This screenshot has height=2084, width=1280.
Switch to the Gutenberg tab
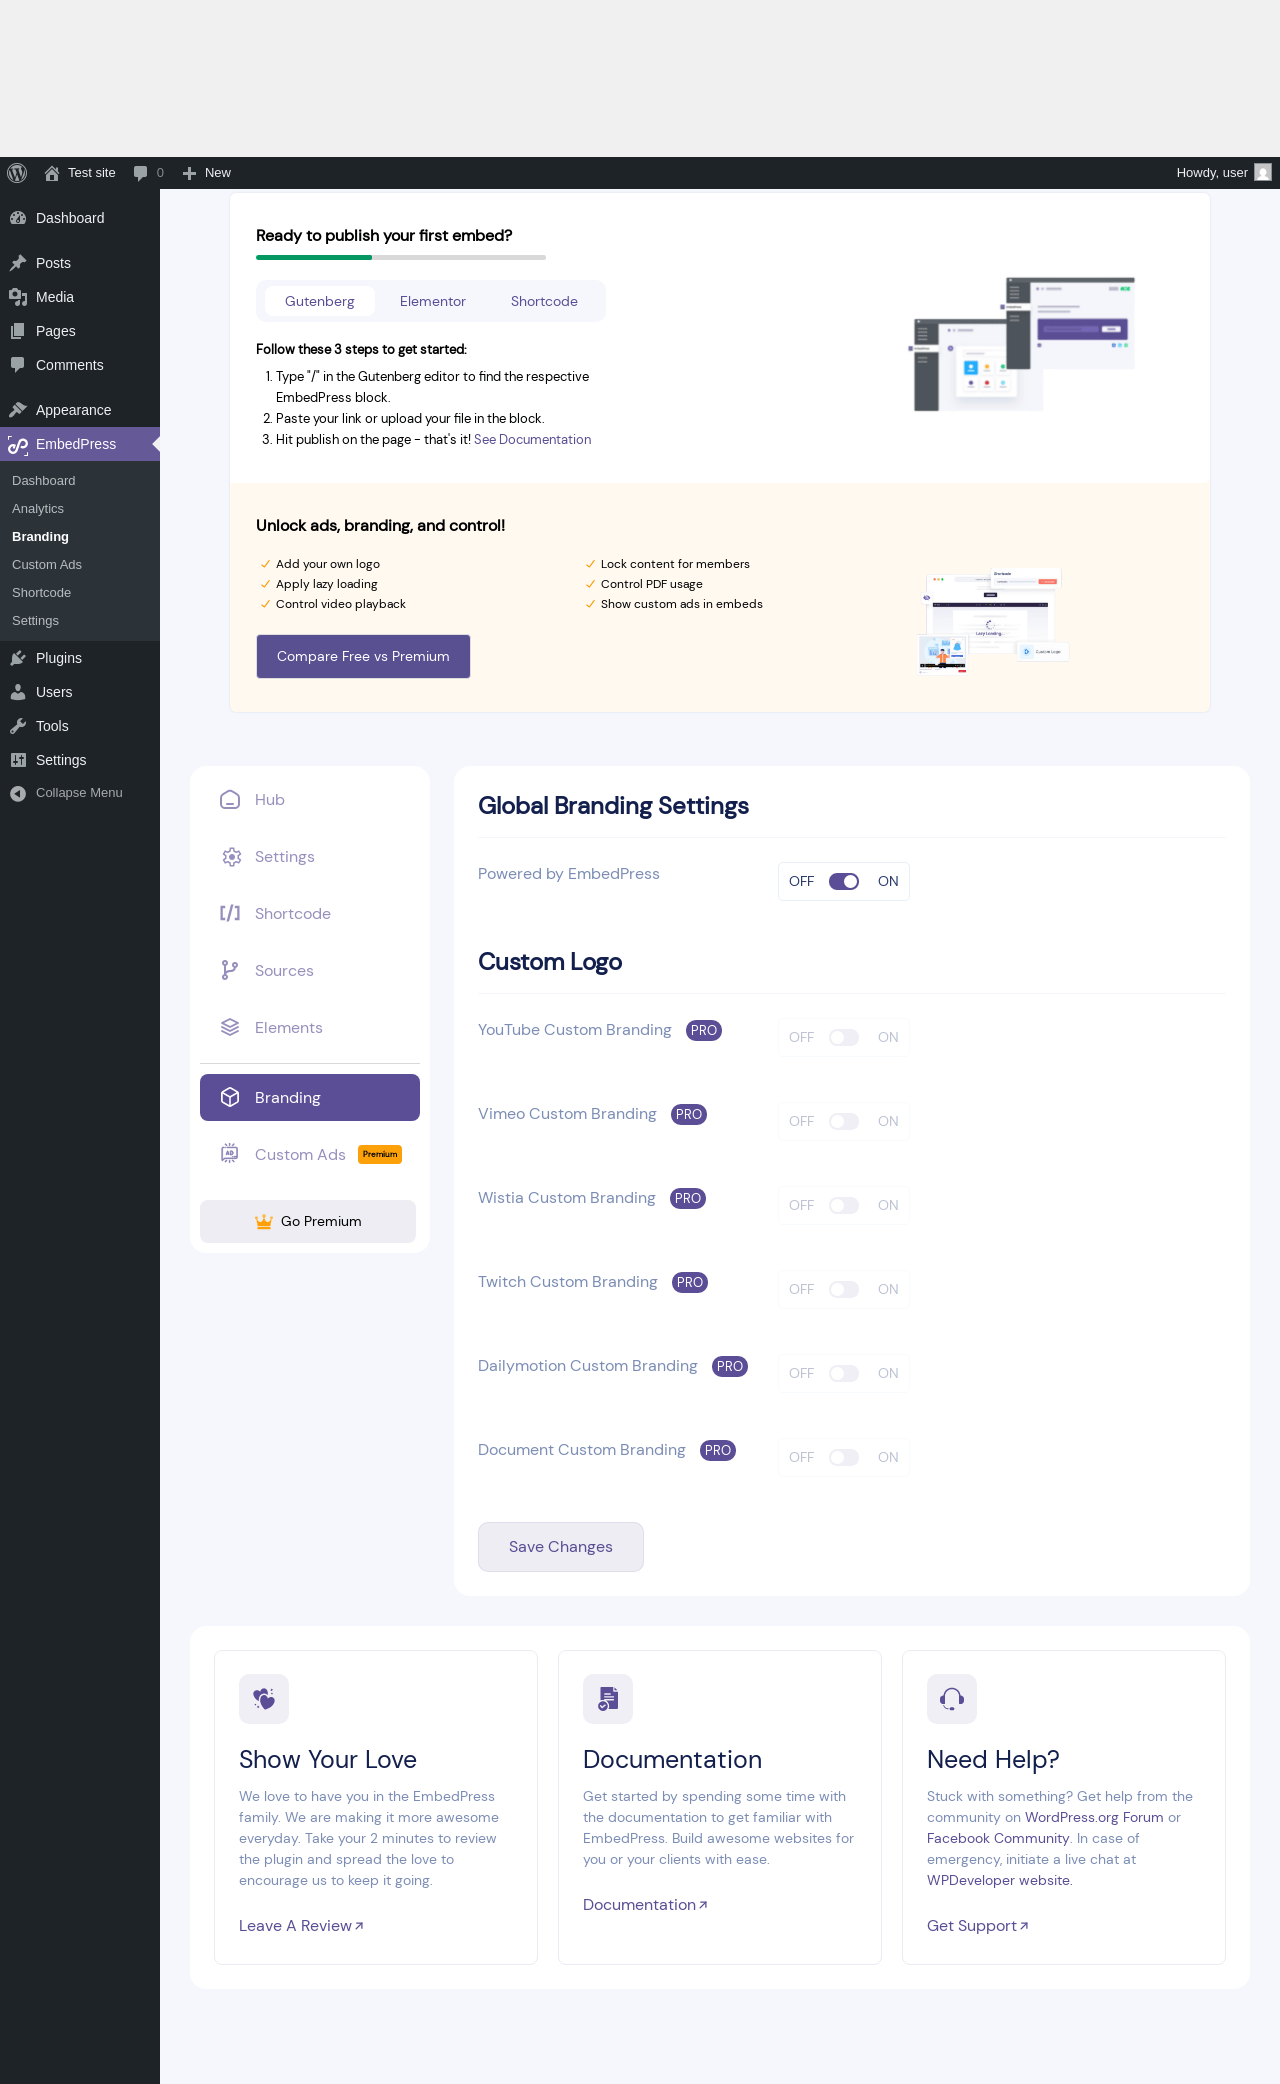[x=320, y=301]
